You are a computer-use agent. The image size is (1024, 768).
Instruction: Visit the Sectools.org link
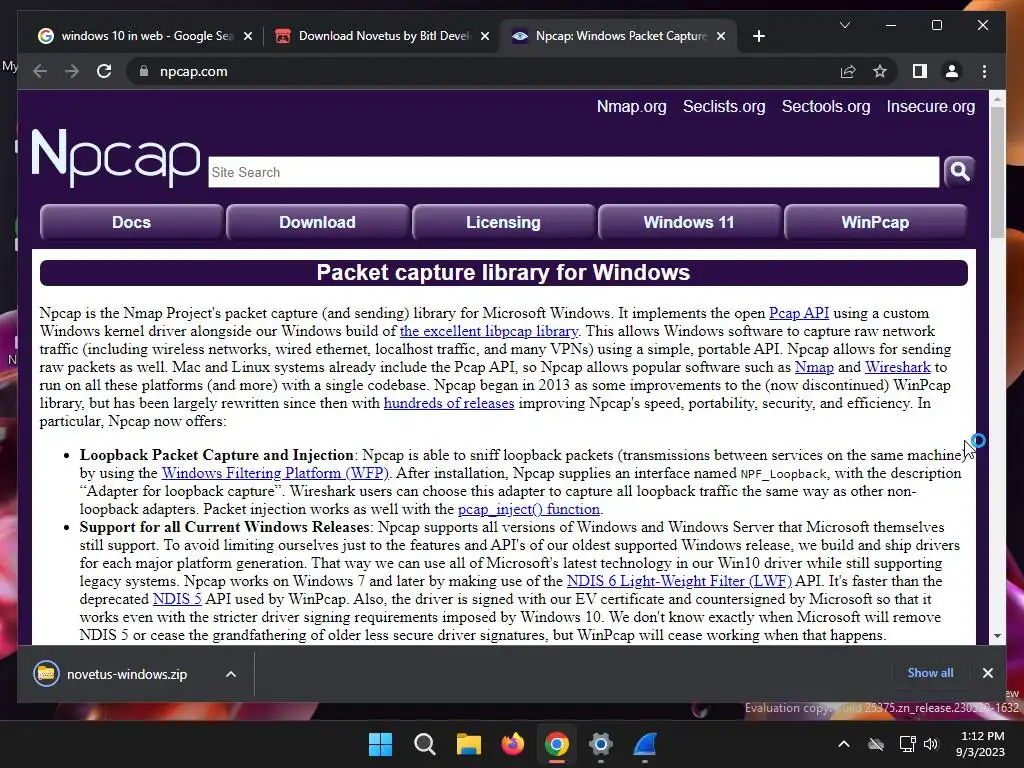point(825,106)
